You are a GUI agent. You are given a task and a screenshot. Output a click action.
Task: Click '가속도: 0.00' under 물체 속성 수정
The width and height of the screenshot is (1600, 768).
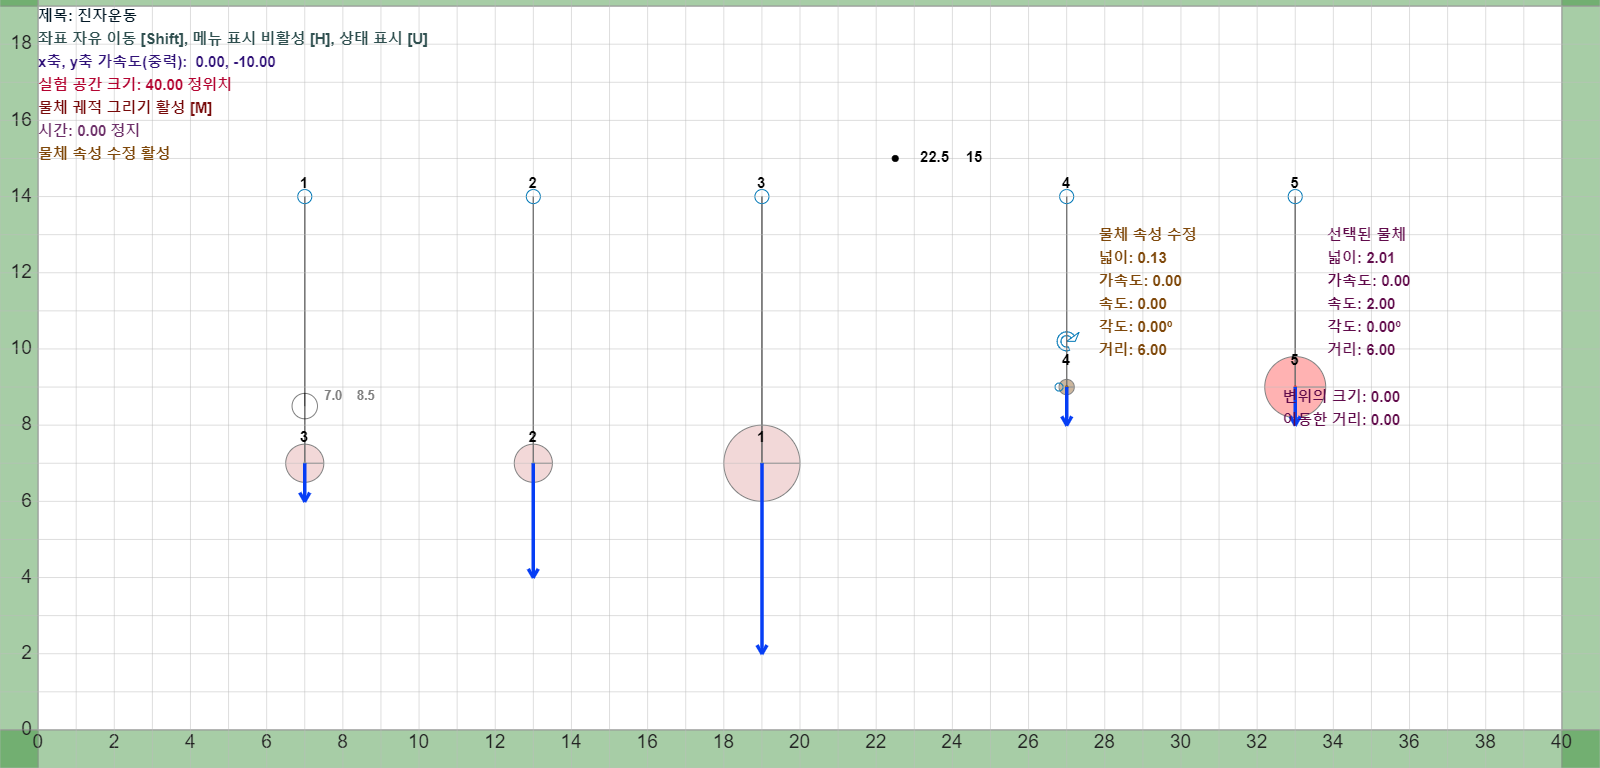1140,280
